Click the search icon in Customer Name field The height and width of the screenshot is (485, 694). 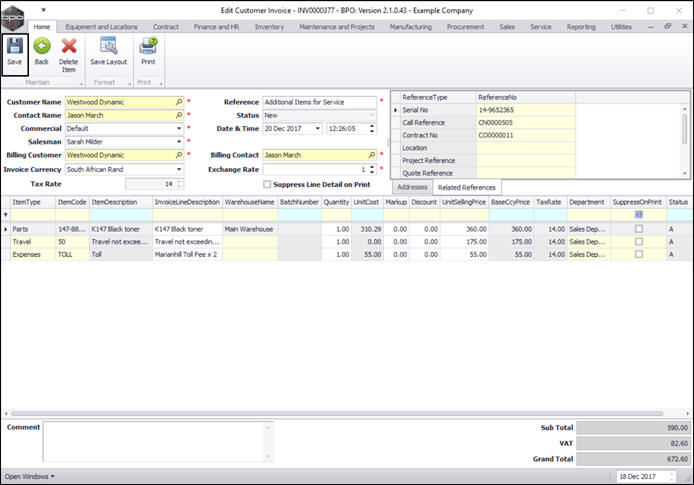[179, 102]
